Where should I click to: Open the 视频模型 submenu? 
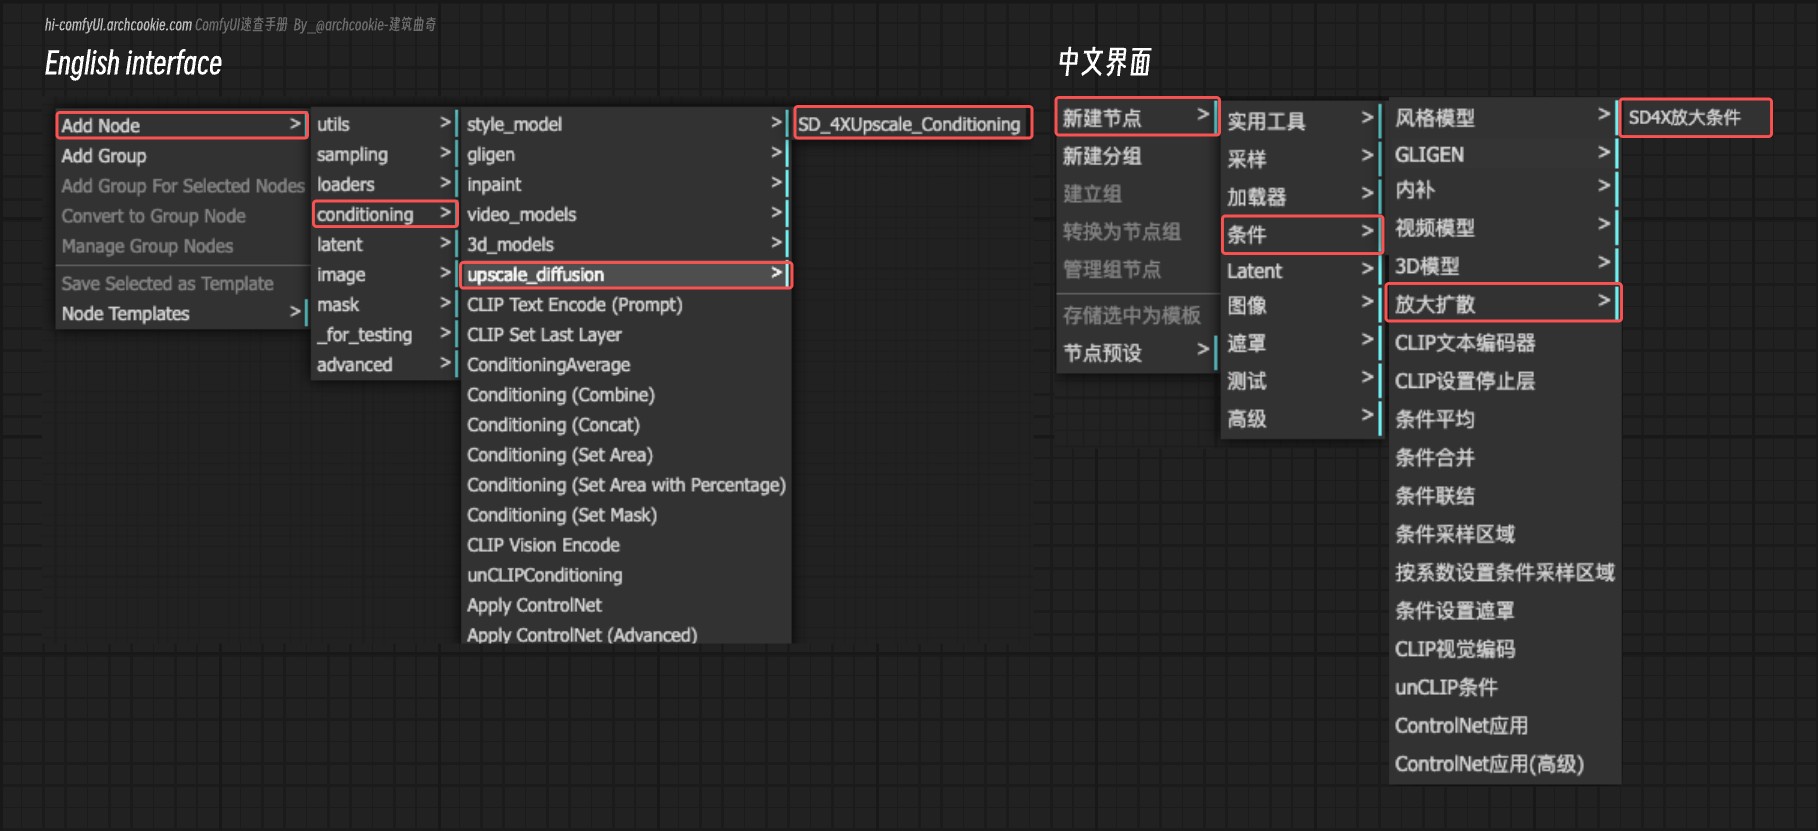[1503, 228]
